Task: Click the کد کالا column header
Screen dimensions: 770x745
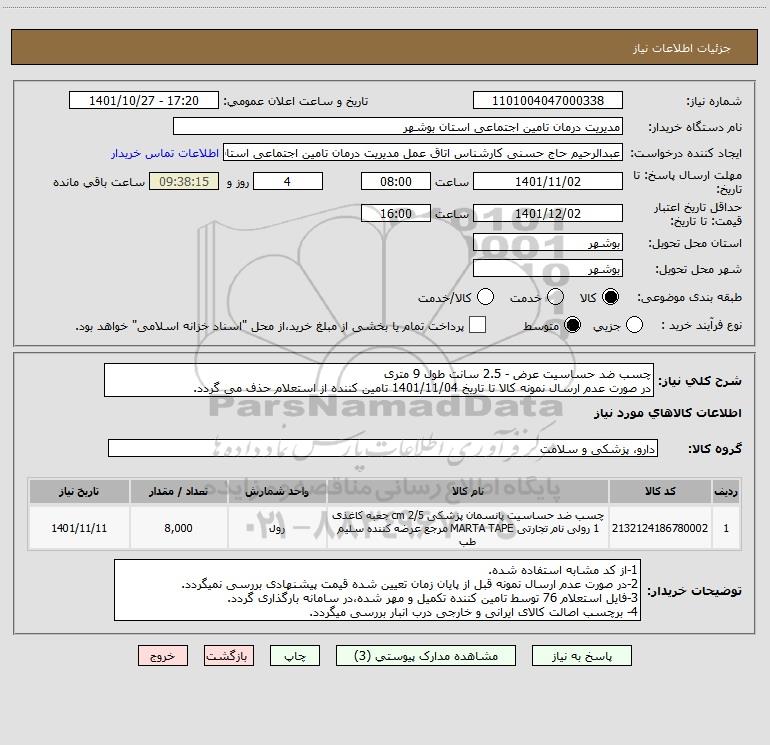Action: [660, 492]
